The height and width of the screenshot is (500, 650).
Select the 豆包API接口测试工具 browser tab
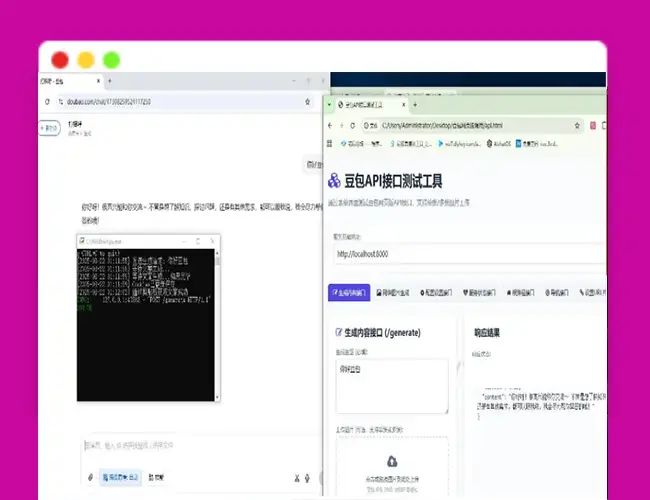pyautogui.click(x=371, y=105)
